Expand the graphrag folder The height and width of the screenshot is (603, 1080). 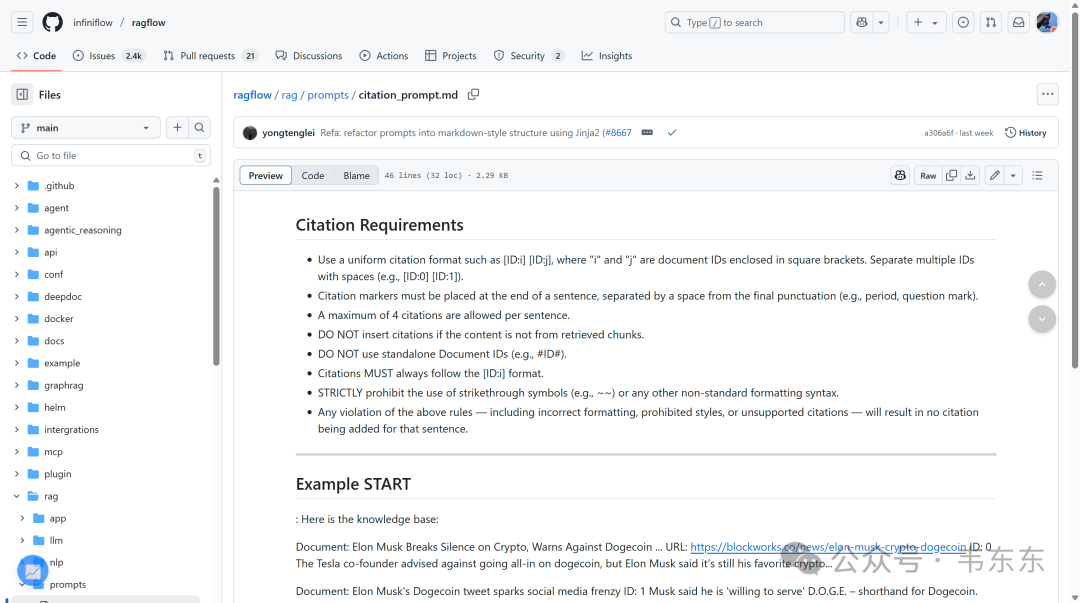coord(17,385)
